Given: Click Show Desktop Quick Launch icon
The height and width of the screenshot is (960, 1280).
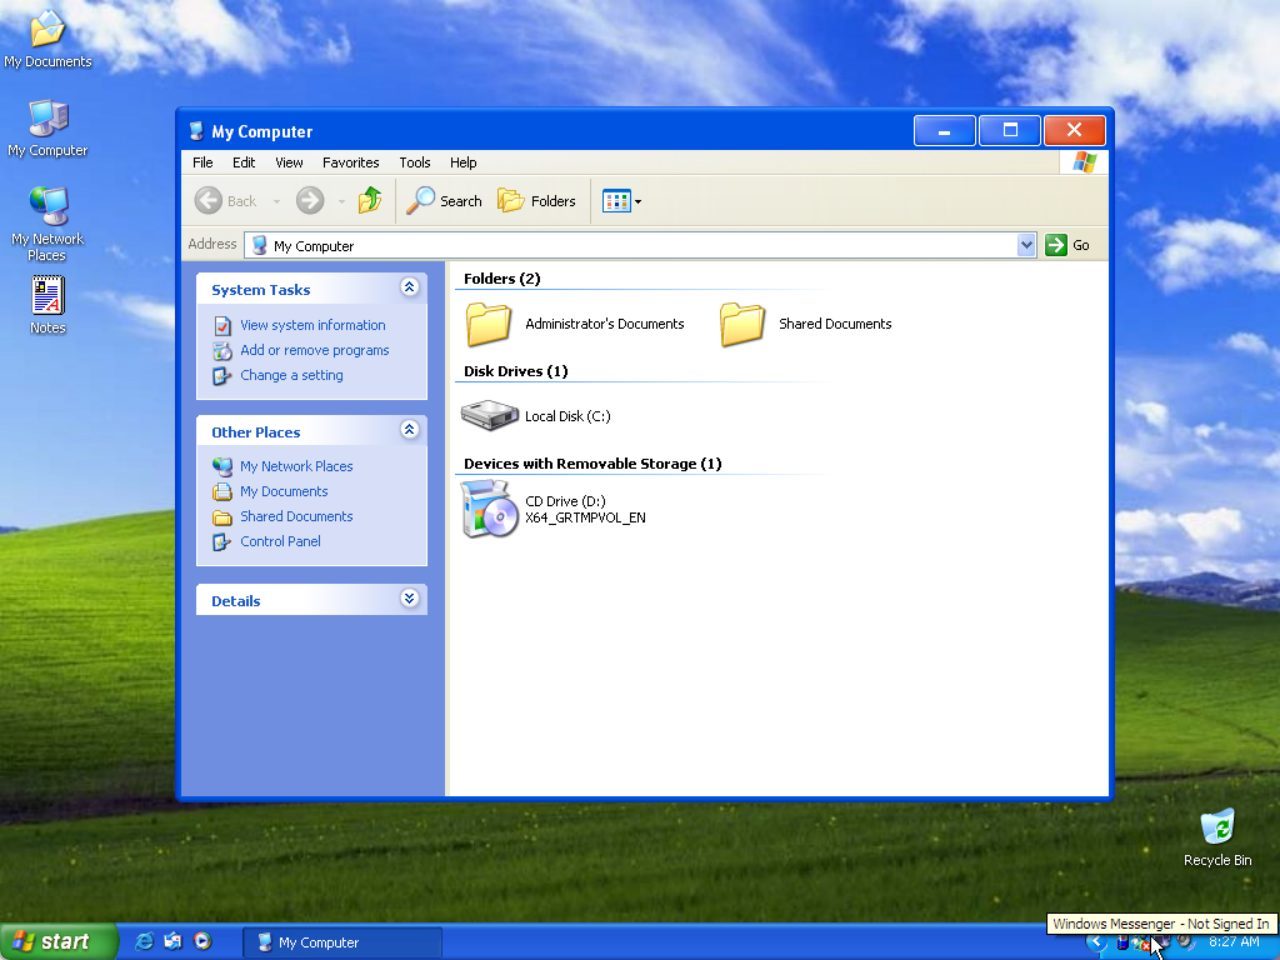Looking at the screenshot, I should pos(173,941).
